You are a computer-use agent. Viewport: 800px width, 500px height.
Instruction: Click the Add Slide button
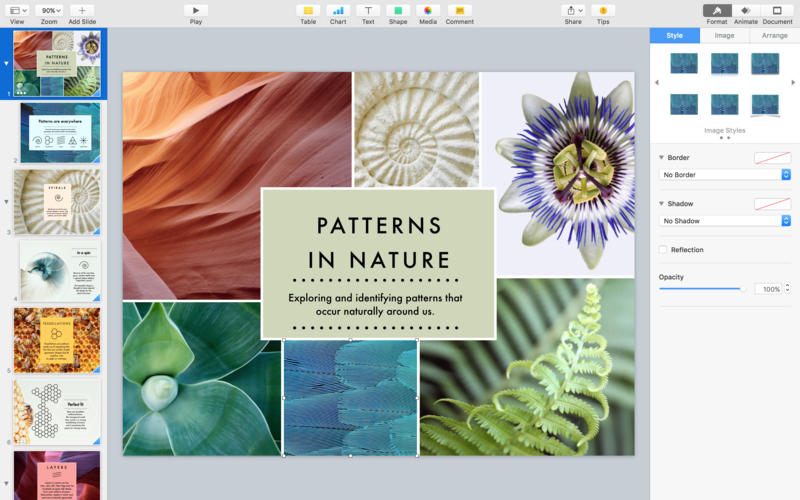(82, 10)
